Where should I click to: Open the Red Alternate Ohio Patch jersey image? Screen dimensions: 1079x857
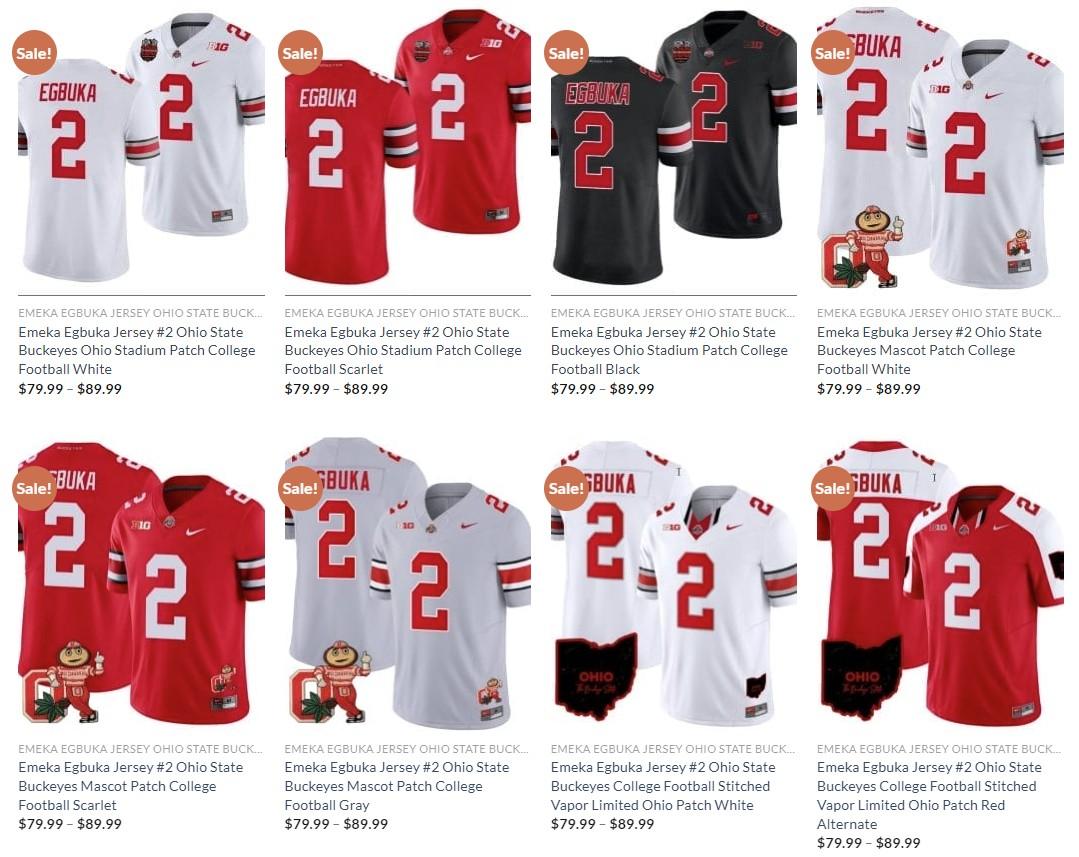tap(940, 584)
